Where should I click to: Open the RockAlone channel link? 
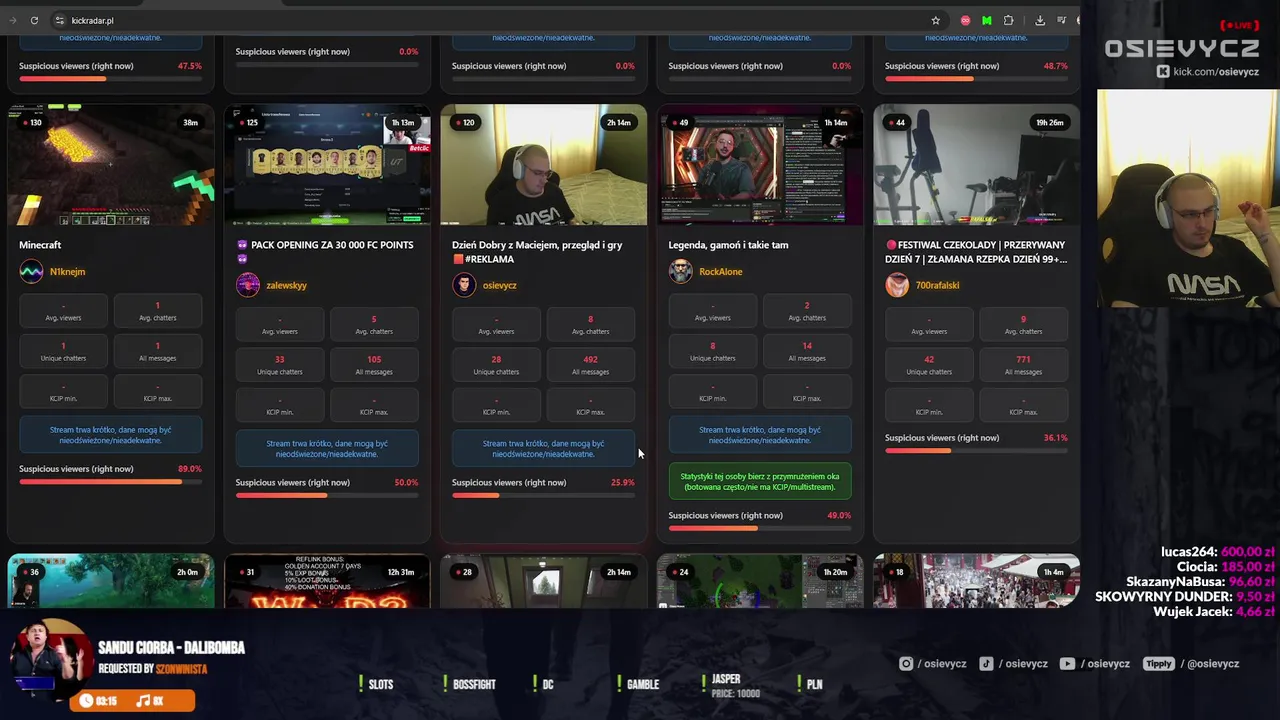720,272
